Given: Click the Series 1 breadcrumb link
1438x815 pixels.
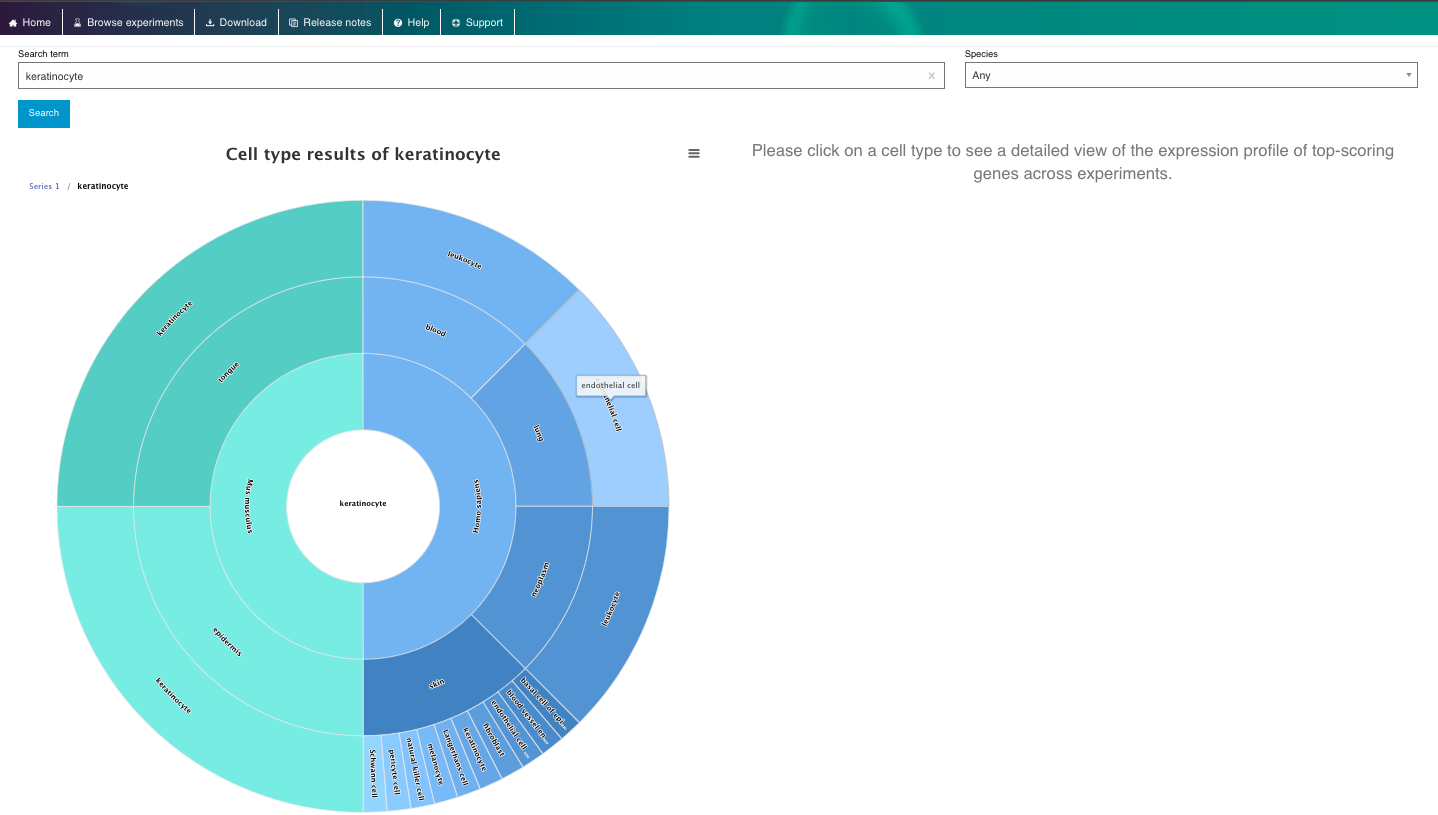Looking at the screenshot, I should (44, 186).
